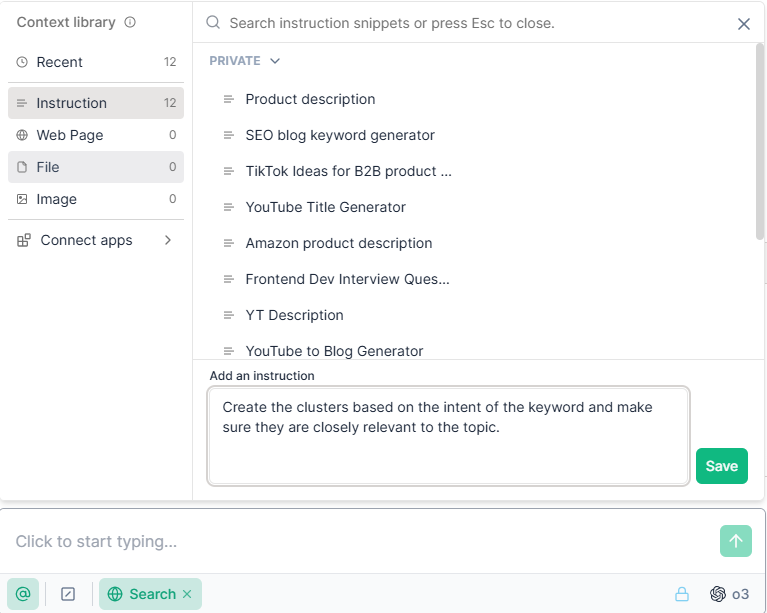Expand Connect apps chevron arrow
This screenshot has width=767, height=613.
[168, 240]
